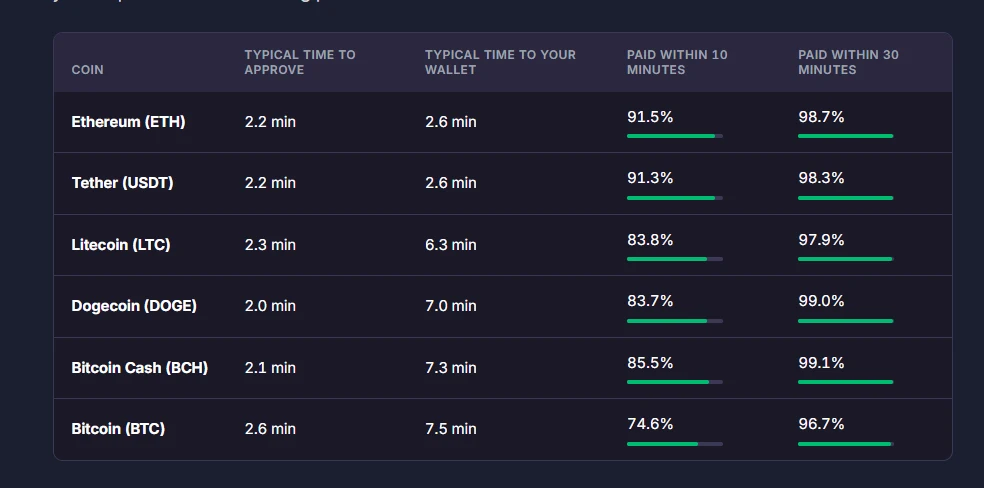Click the 7.3 min wallet time
Image resolution: width=984 pixels, height=488 pixels.
coord(451,368)
